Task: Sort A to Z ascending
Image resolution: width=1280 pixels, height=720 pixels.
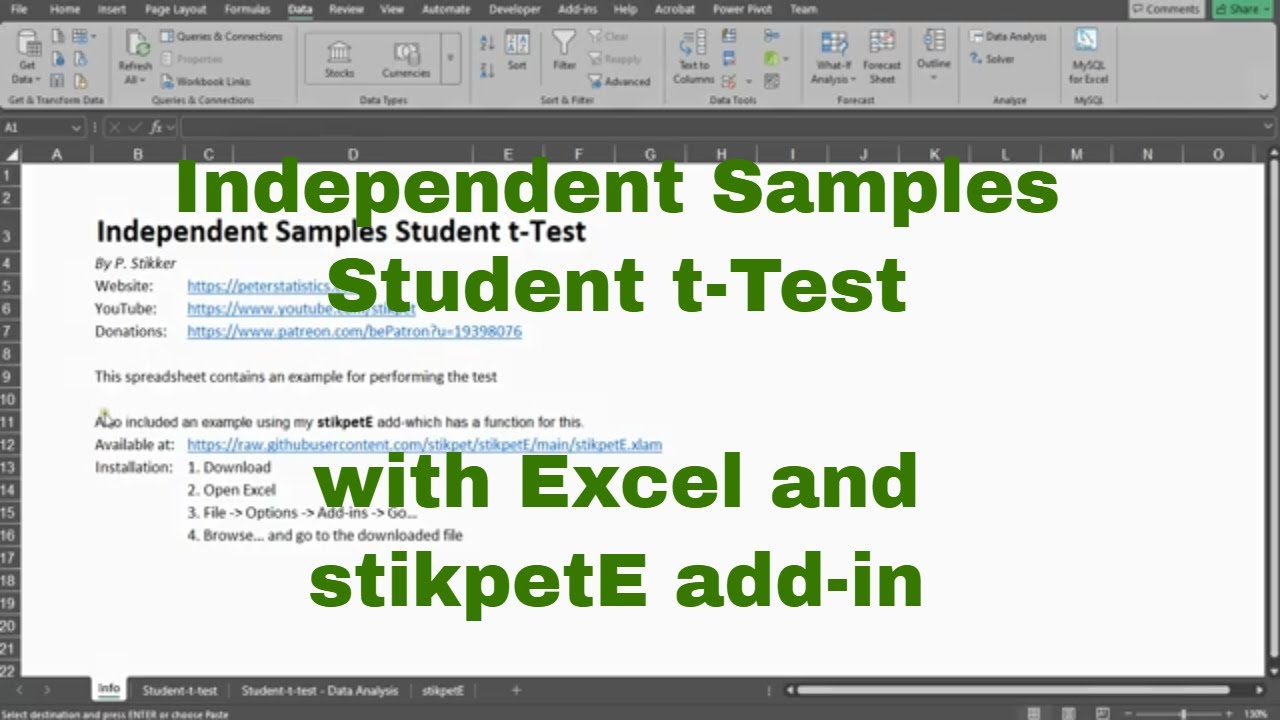Action: tap(487, 43)
